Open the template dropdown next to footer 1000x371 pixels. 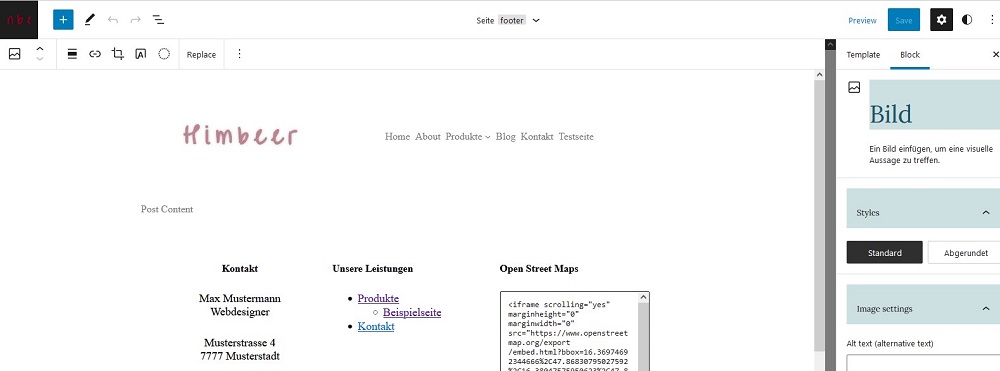536,20
